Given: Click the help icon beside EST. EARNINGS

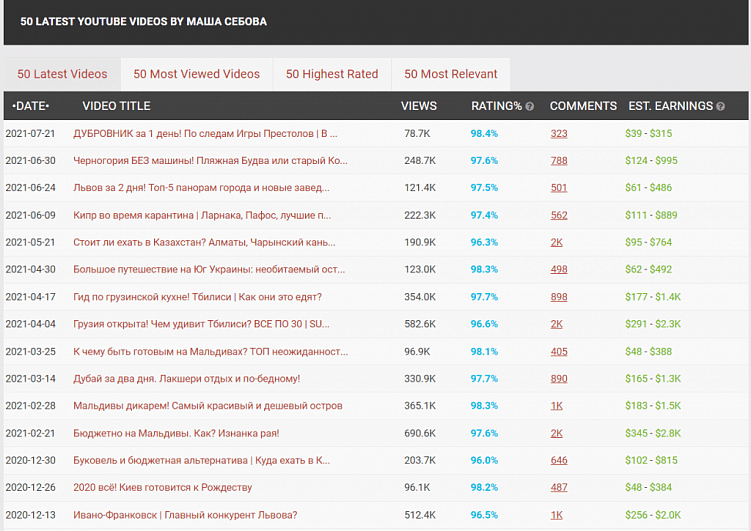Looking at the screenshot, I should click(x=720, y=106).
